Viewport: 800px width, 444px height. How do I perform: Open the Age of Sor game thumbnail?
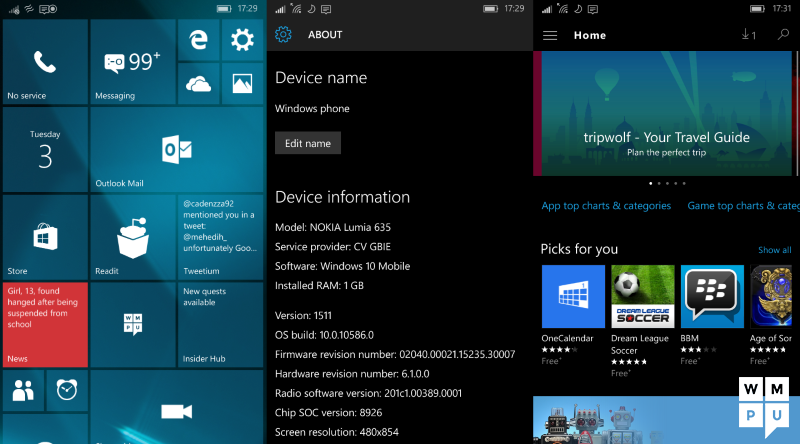point(771,297)
